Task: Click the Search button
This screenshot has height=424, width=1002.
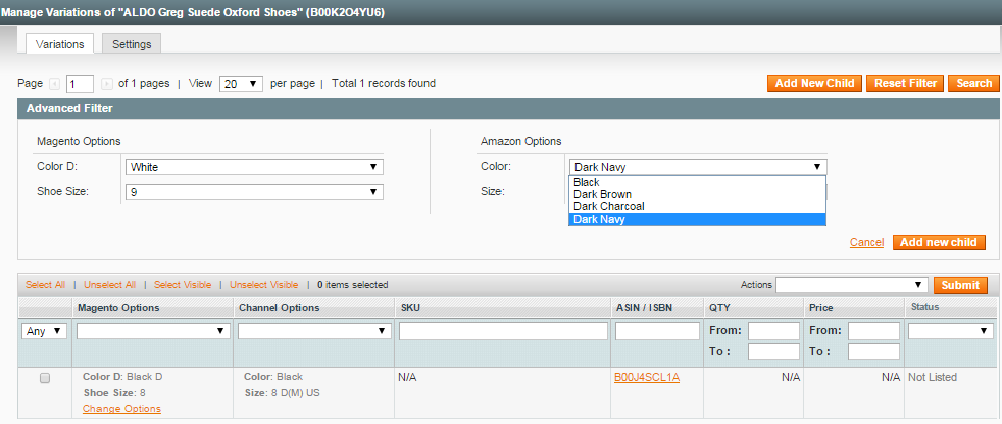Action: [973, 83]
